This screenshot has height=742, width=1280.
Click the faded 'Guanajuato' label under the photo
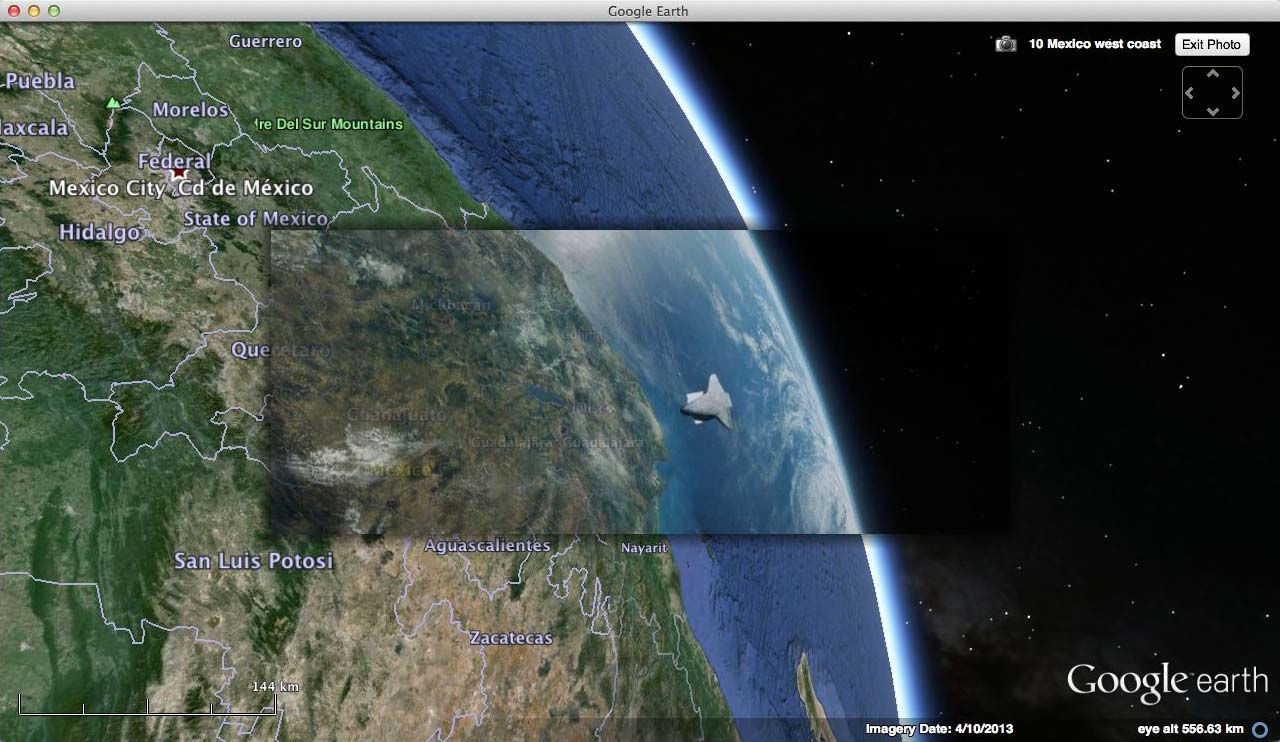click(x=397, y=414)
